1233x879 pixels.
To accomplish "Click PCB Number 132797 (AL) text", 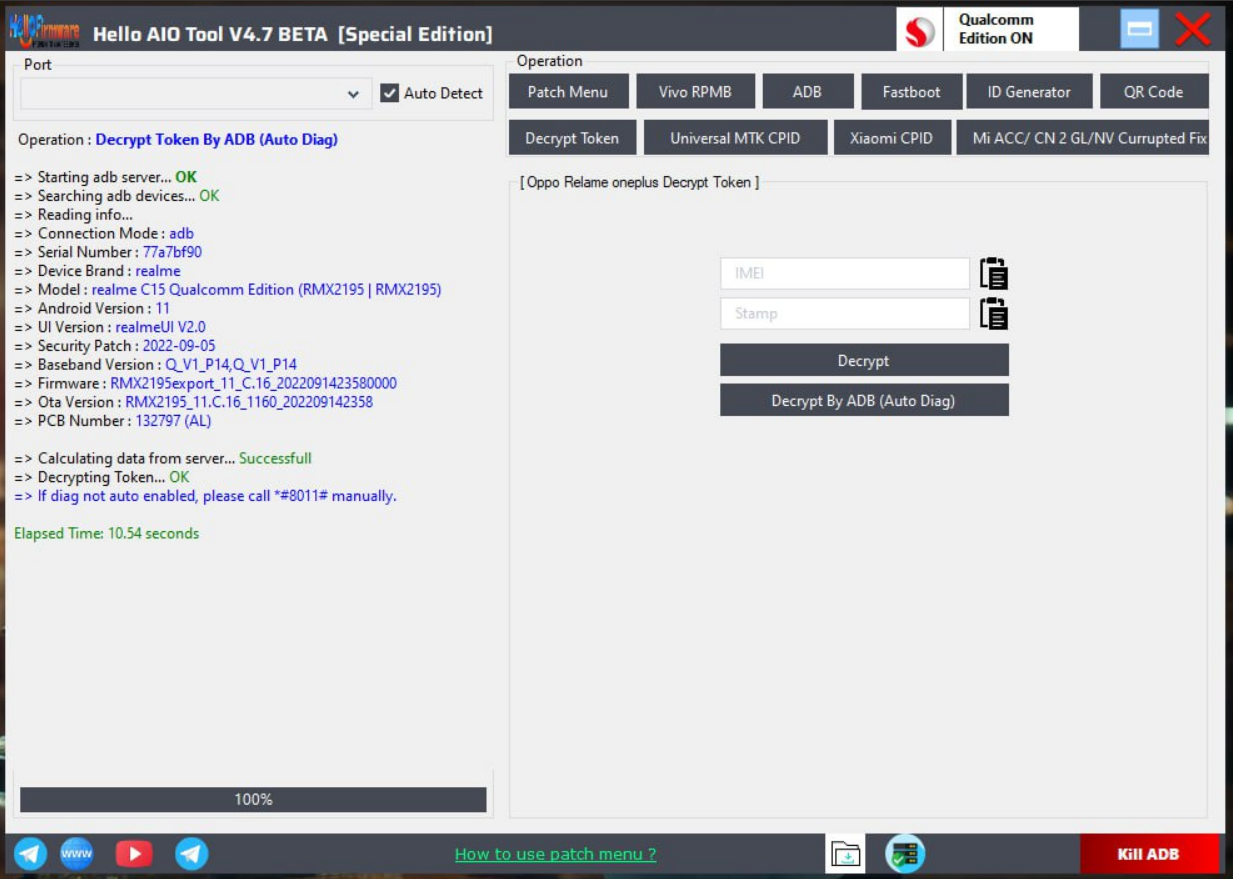I will pyautogui.click(x=173, y=420).
